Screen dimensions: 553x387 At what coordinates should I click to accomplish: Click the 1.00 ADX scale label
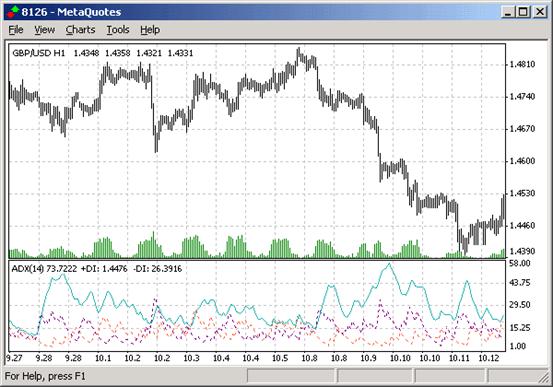click(518, 346)
